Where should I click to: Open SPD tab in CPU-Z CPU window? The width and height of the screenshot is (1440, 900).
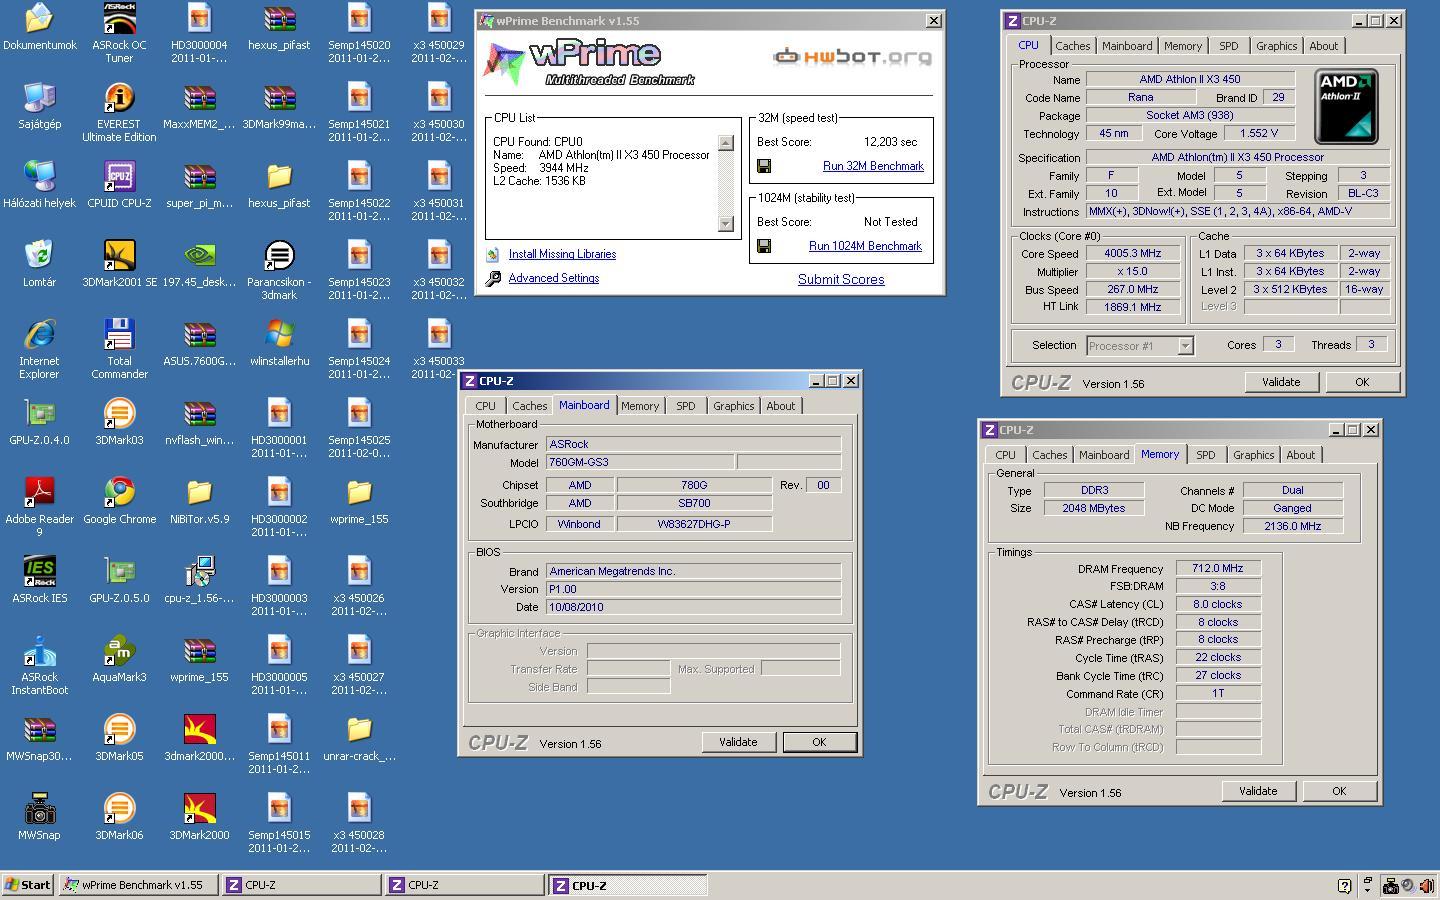coord(1228,46)
